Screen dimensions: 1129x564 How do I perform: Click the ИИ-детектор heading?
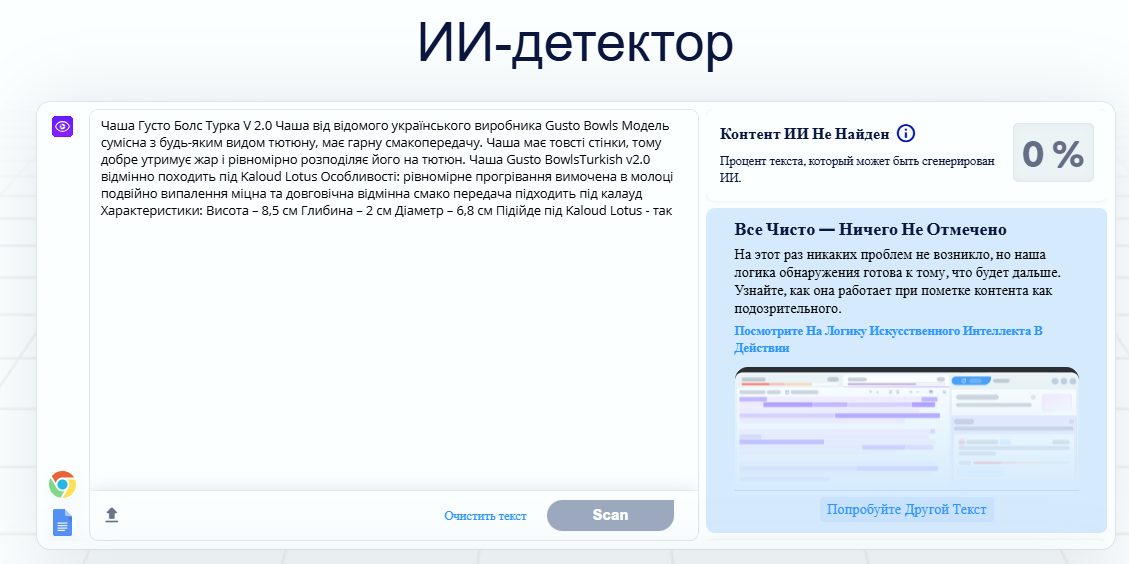575,44
